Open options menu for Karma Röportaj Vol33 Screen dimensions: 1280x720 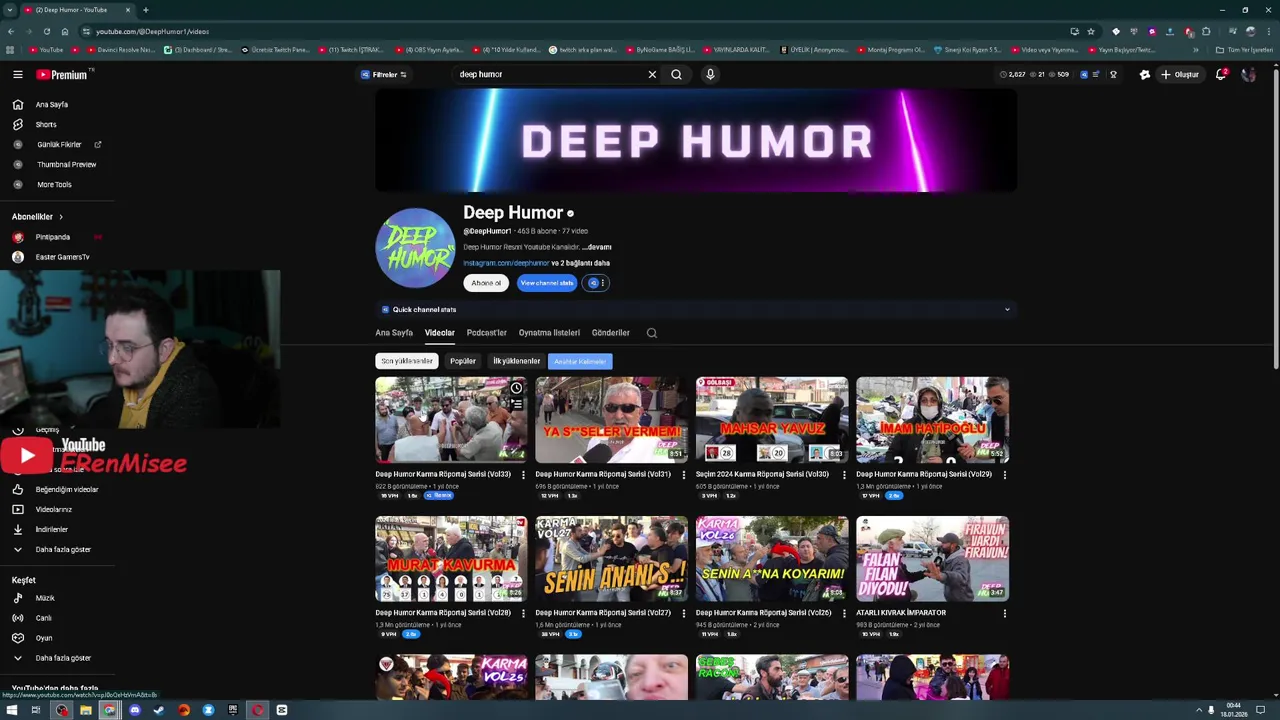pos(523,475)
